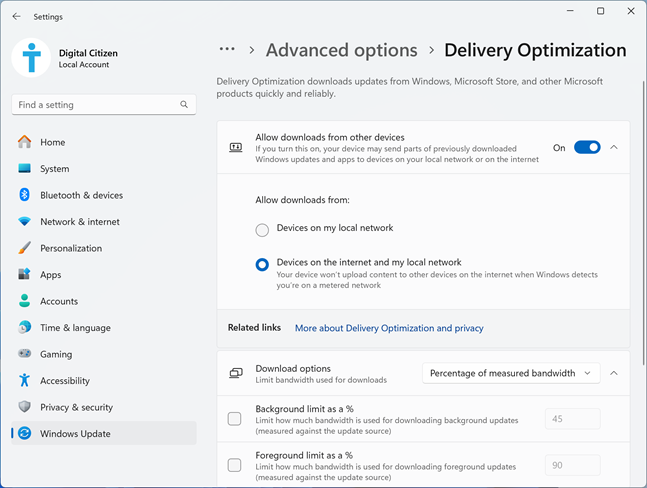Image resolution: width=647 pixels, height=488 pixels.
Task: Go back to Advanced options breadcrumb
Action: (342, 50)
